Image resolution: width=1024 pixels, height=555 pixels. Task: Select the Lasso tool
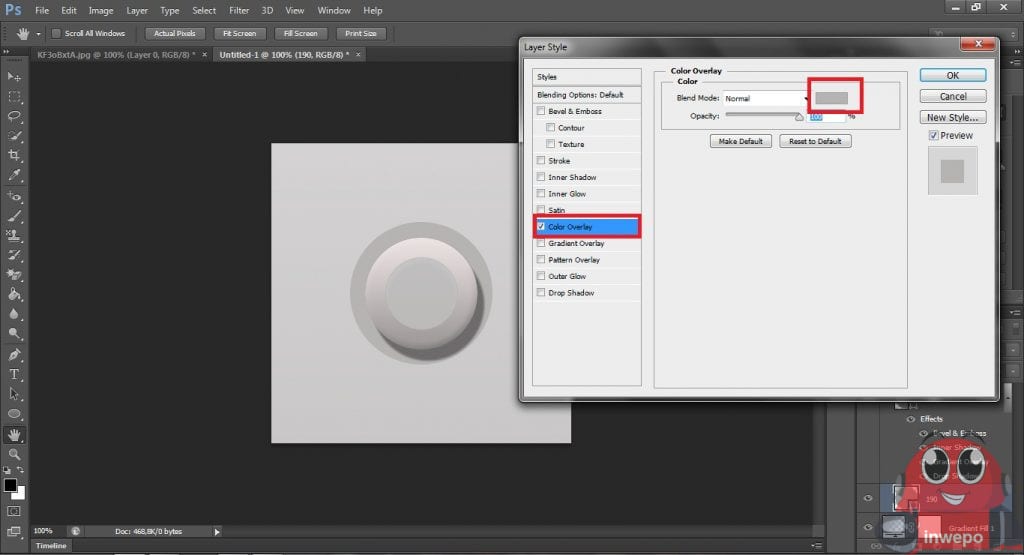[x=14, y=116]
